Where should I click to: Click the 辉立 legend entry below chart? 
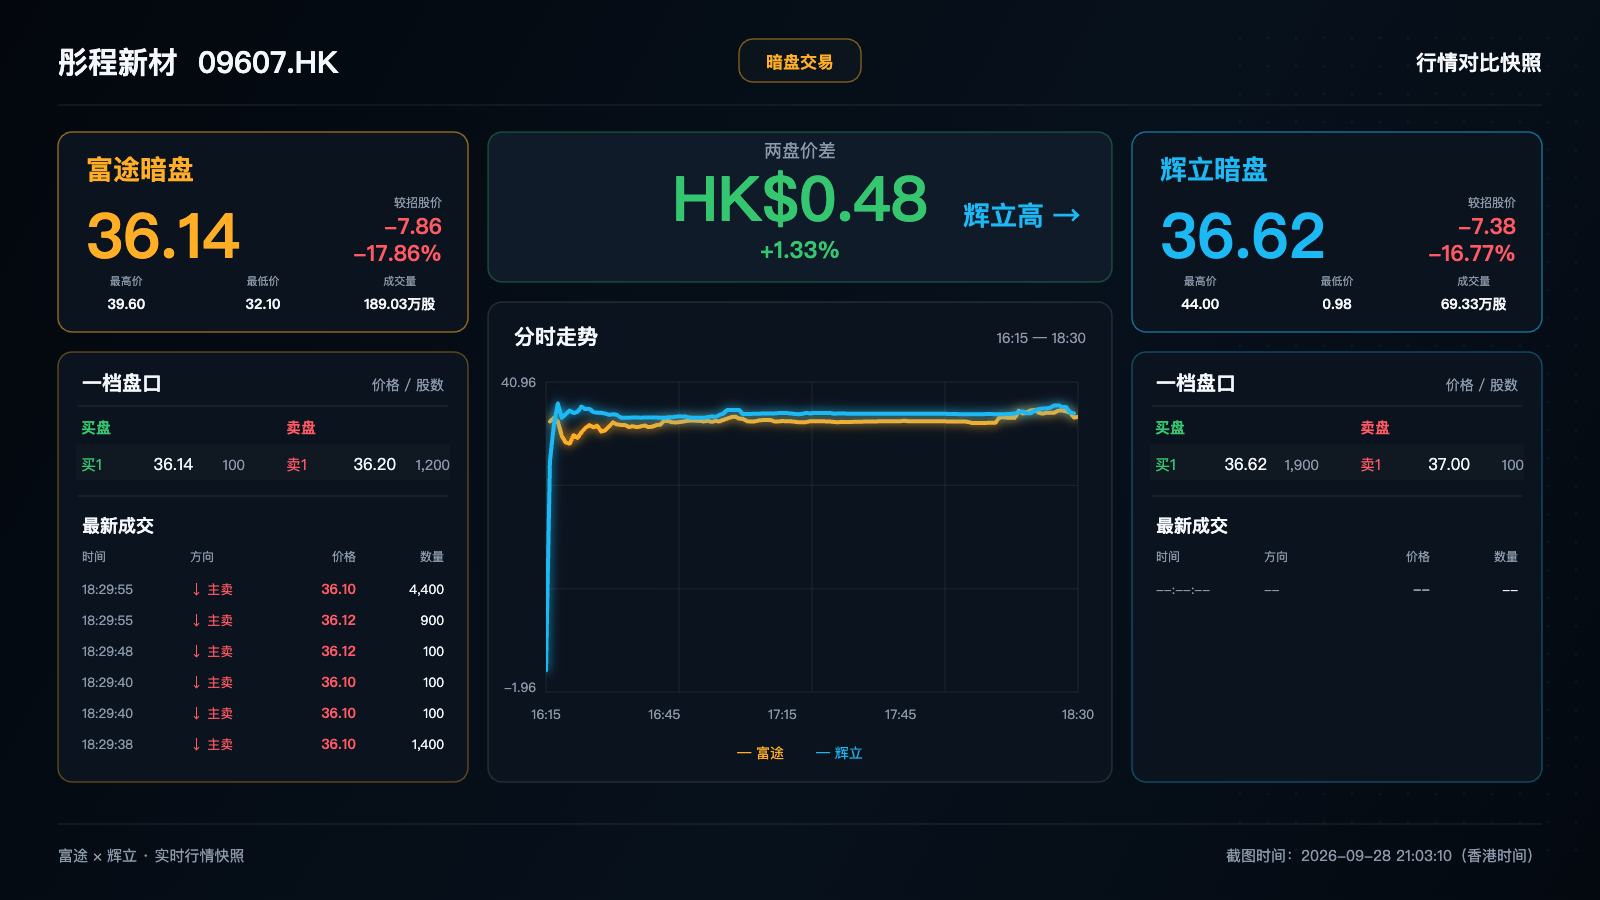click(x=839, y=753)
